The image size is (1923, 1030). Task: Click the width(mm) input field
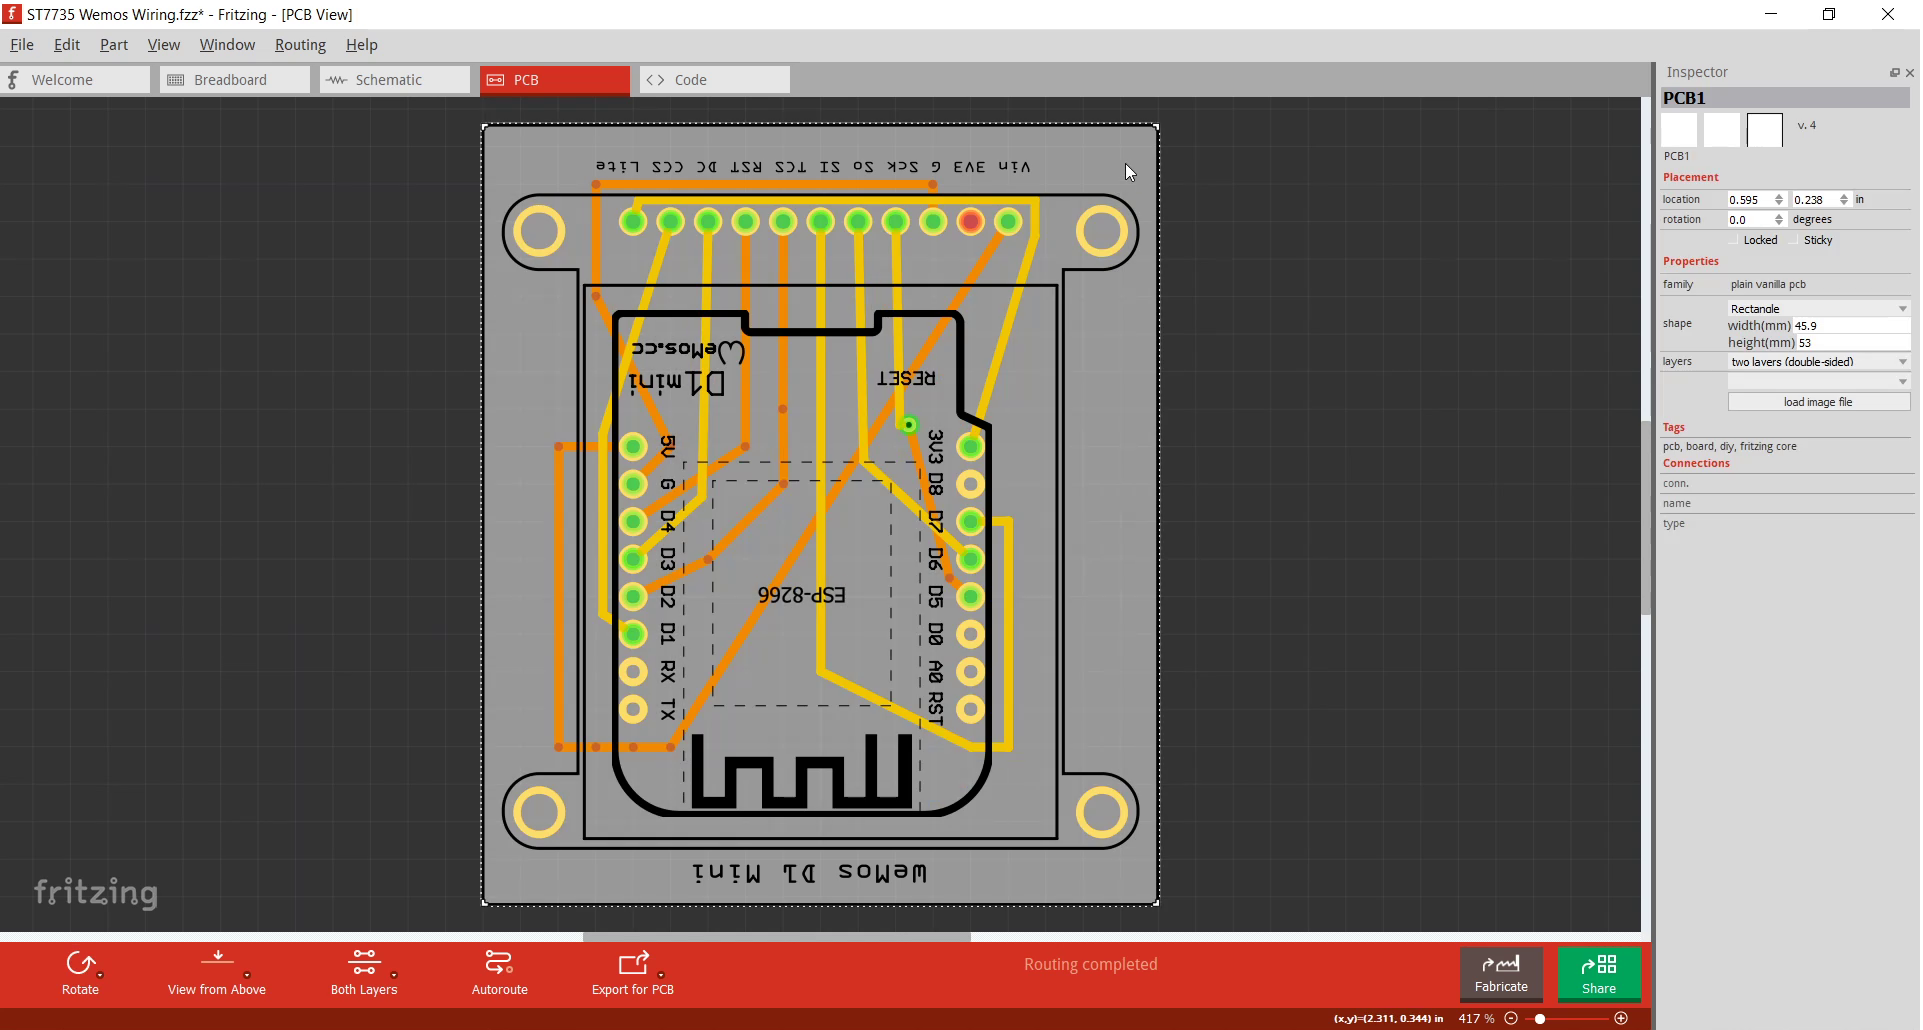tap(1851, 326)
